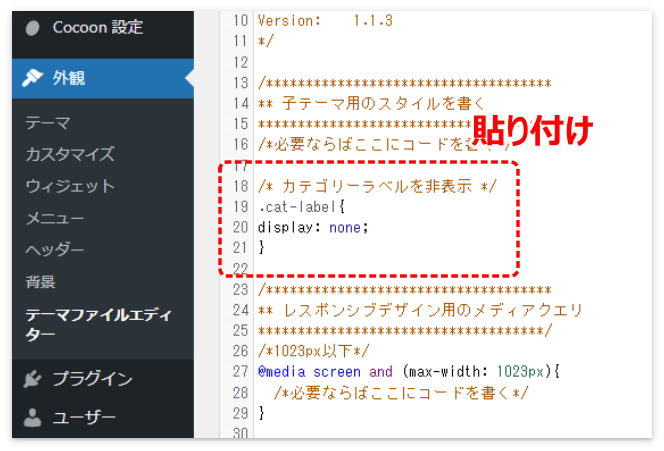Click line number 27 in gutter
This screenshot has width=664, height=451.
pyautogui.click(x=240, y=372)
